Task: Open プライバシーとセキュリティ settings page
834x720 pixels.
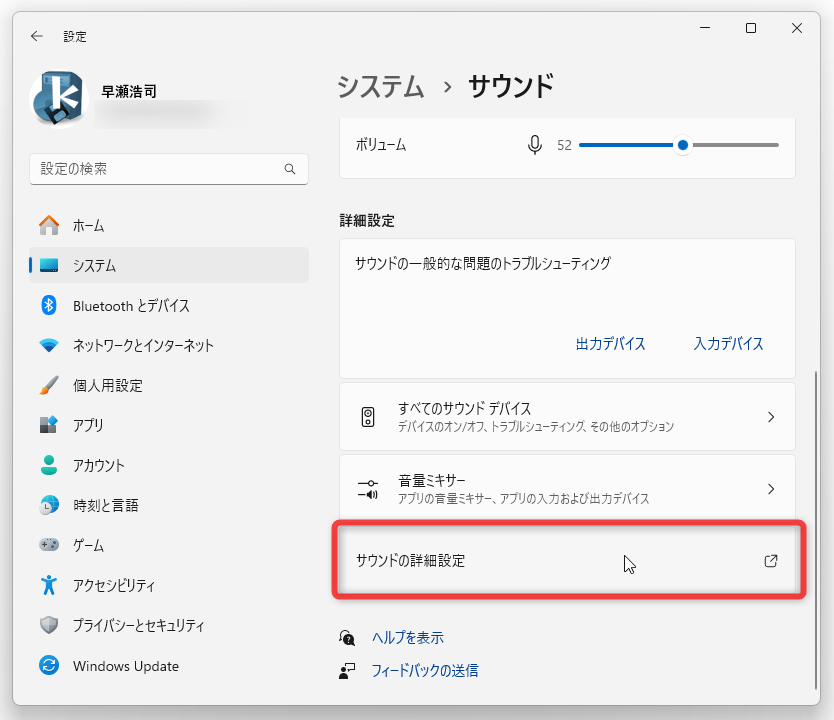Action: pos(169,625)
